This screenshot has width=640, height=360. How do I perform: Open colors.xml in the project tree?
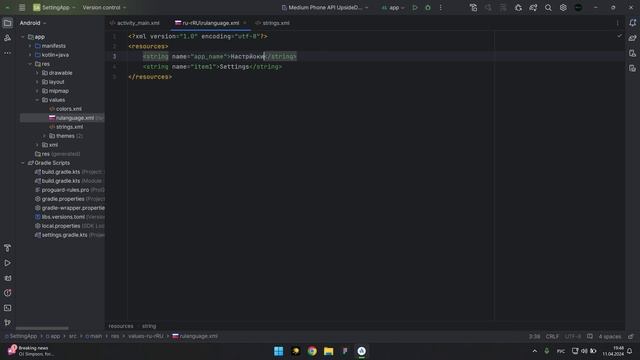[x=65, y=109]
